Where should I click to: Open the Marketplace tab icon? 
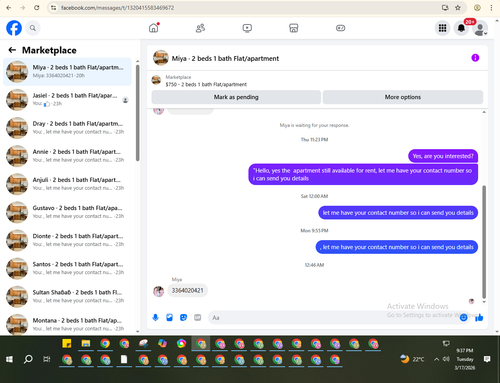pyautogui.click(x=294, y=28)
